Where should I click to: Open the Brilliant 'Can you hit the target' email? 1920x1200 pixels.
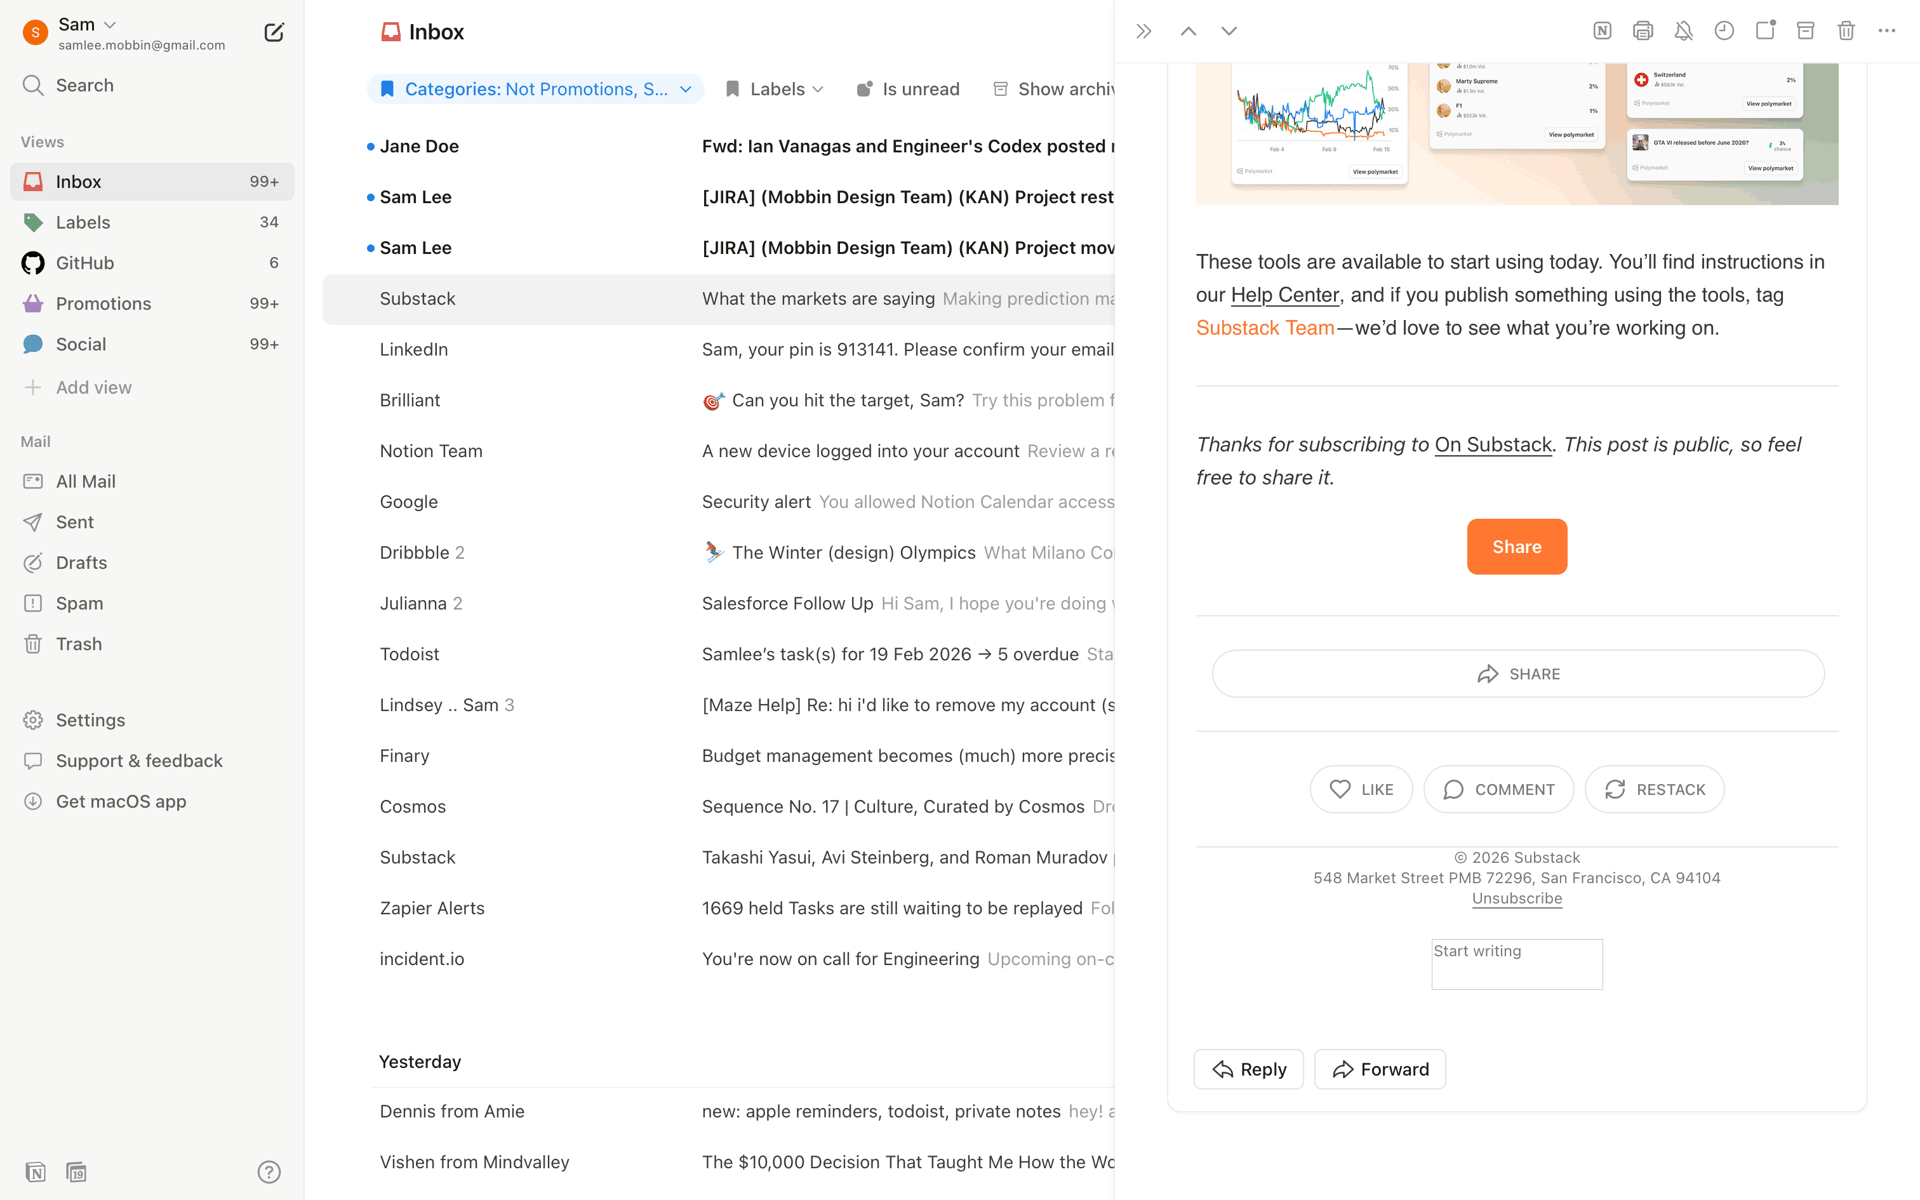pos(718,400)
